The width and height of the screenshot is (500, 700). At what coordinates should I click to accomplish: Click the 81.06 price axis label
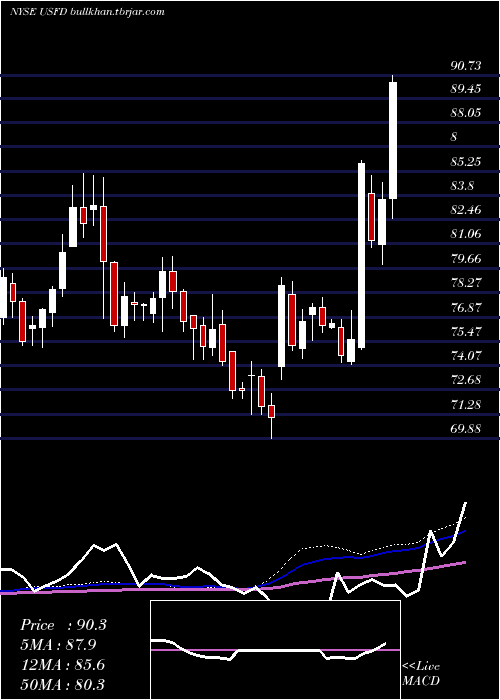[x=466, y=233]
